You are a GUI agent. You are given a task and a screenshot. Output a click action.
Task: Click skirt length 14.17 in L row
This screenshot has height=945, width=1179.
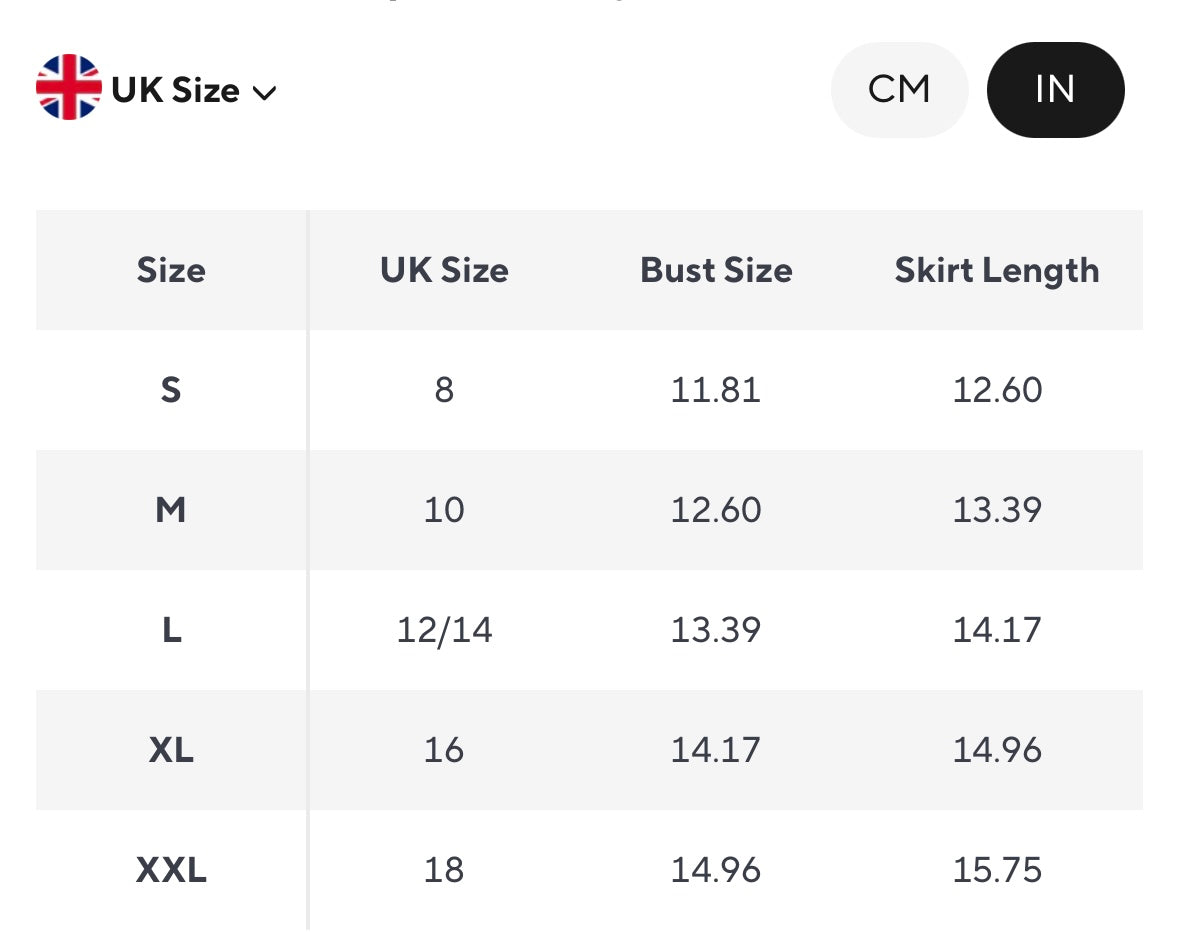997,630
